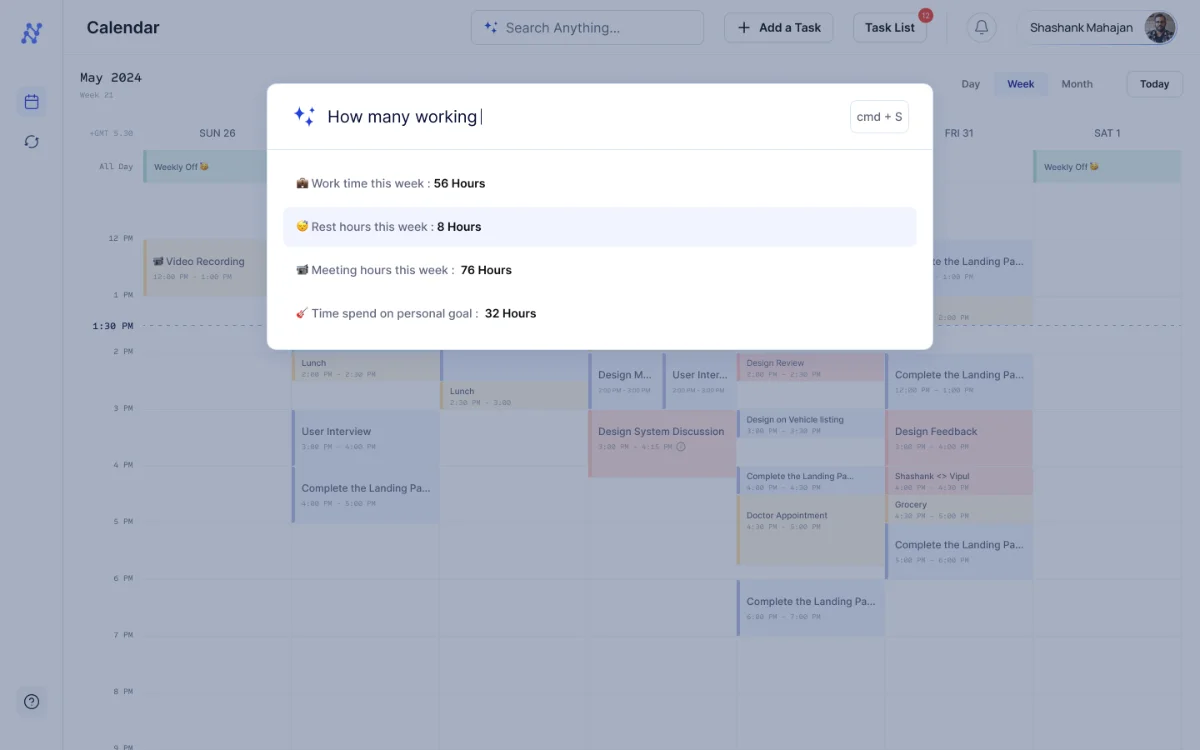Viewport: 1200px width, 750px height.
Task: Click the Today button
Action: pyautogui.click(x=1154, y=84)
